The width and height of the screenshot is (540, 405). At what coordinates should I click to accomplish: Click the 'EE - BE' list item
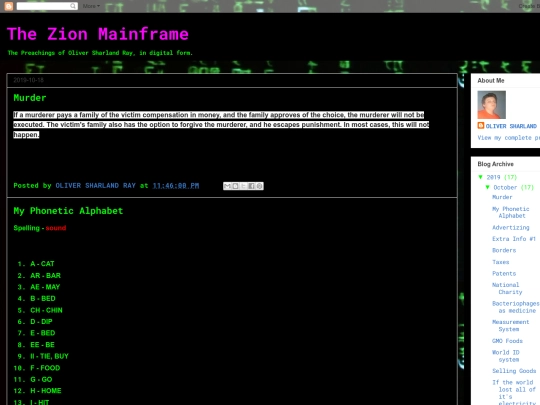coord(42,345)
